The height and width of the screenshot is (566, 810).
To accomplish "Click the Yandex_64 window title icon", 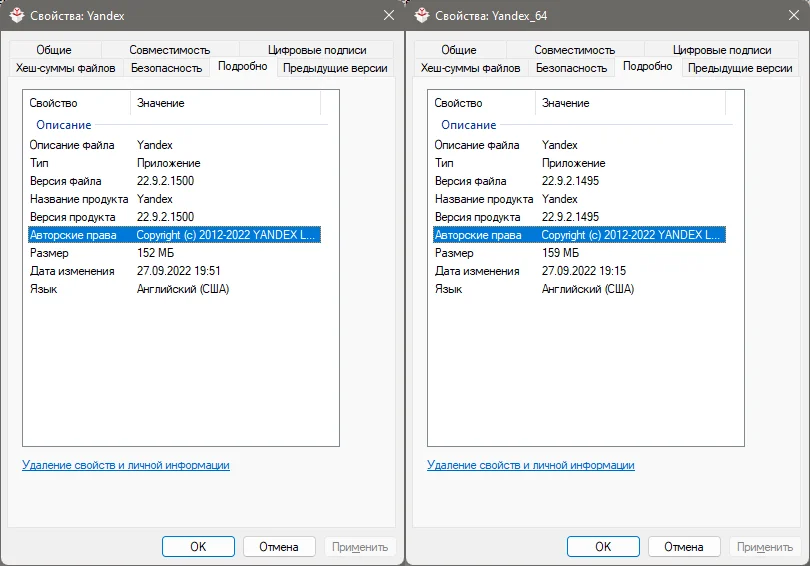I will (422, 15).
